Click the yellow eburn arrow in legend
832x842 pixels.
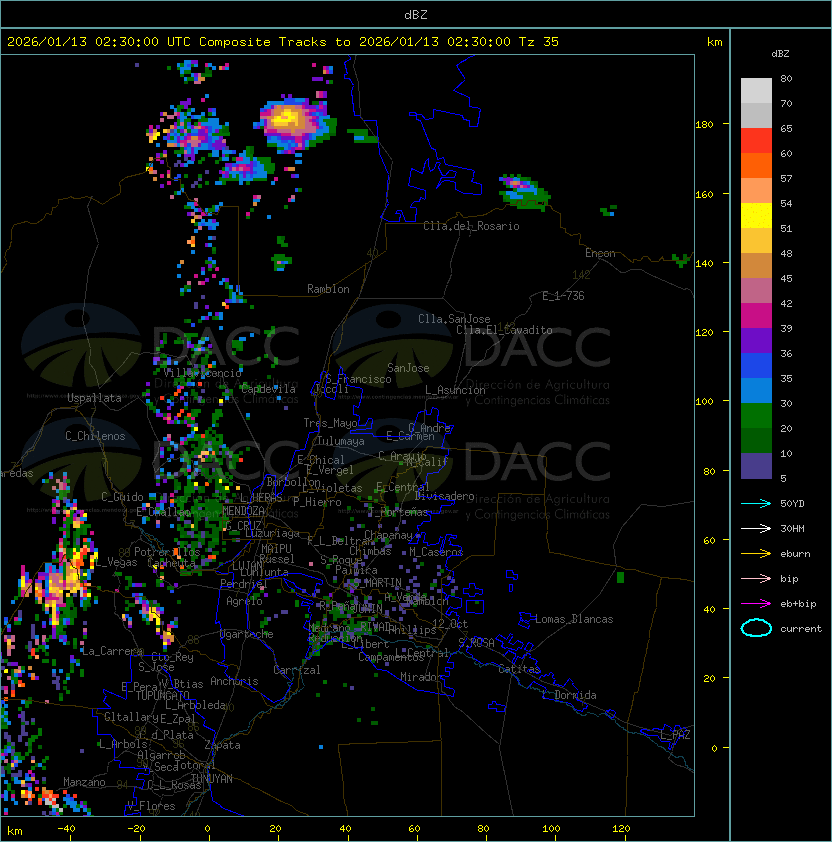(756, 554)
